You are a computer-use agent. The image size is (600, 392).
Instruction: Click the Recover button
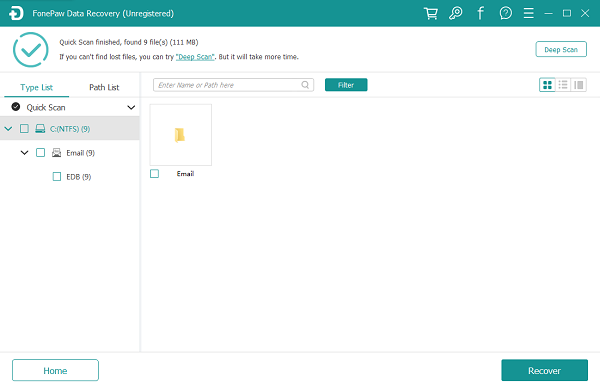coord(545,370)
